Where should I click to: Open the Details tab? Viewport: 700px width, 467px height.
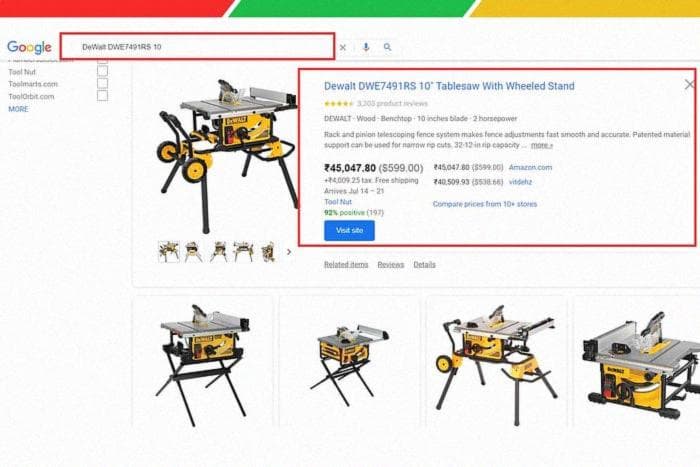(424, 265)
